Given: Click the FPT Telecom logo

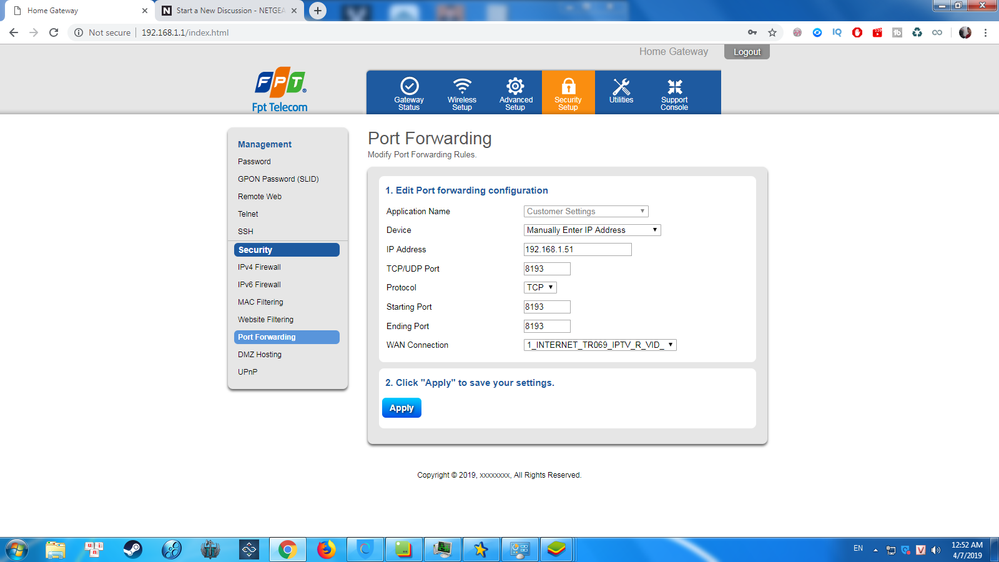Looking at the screenshot, I should point(280,90).
